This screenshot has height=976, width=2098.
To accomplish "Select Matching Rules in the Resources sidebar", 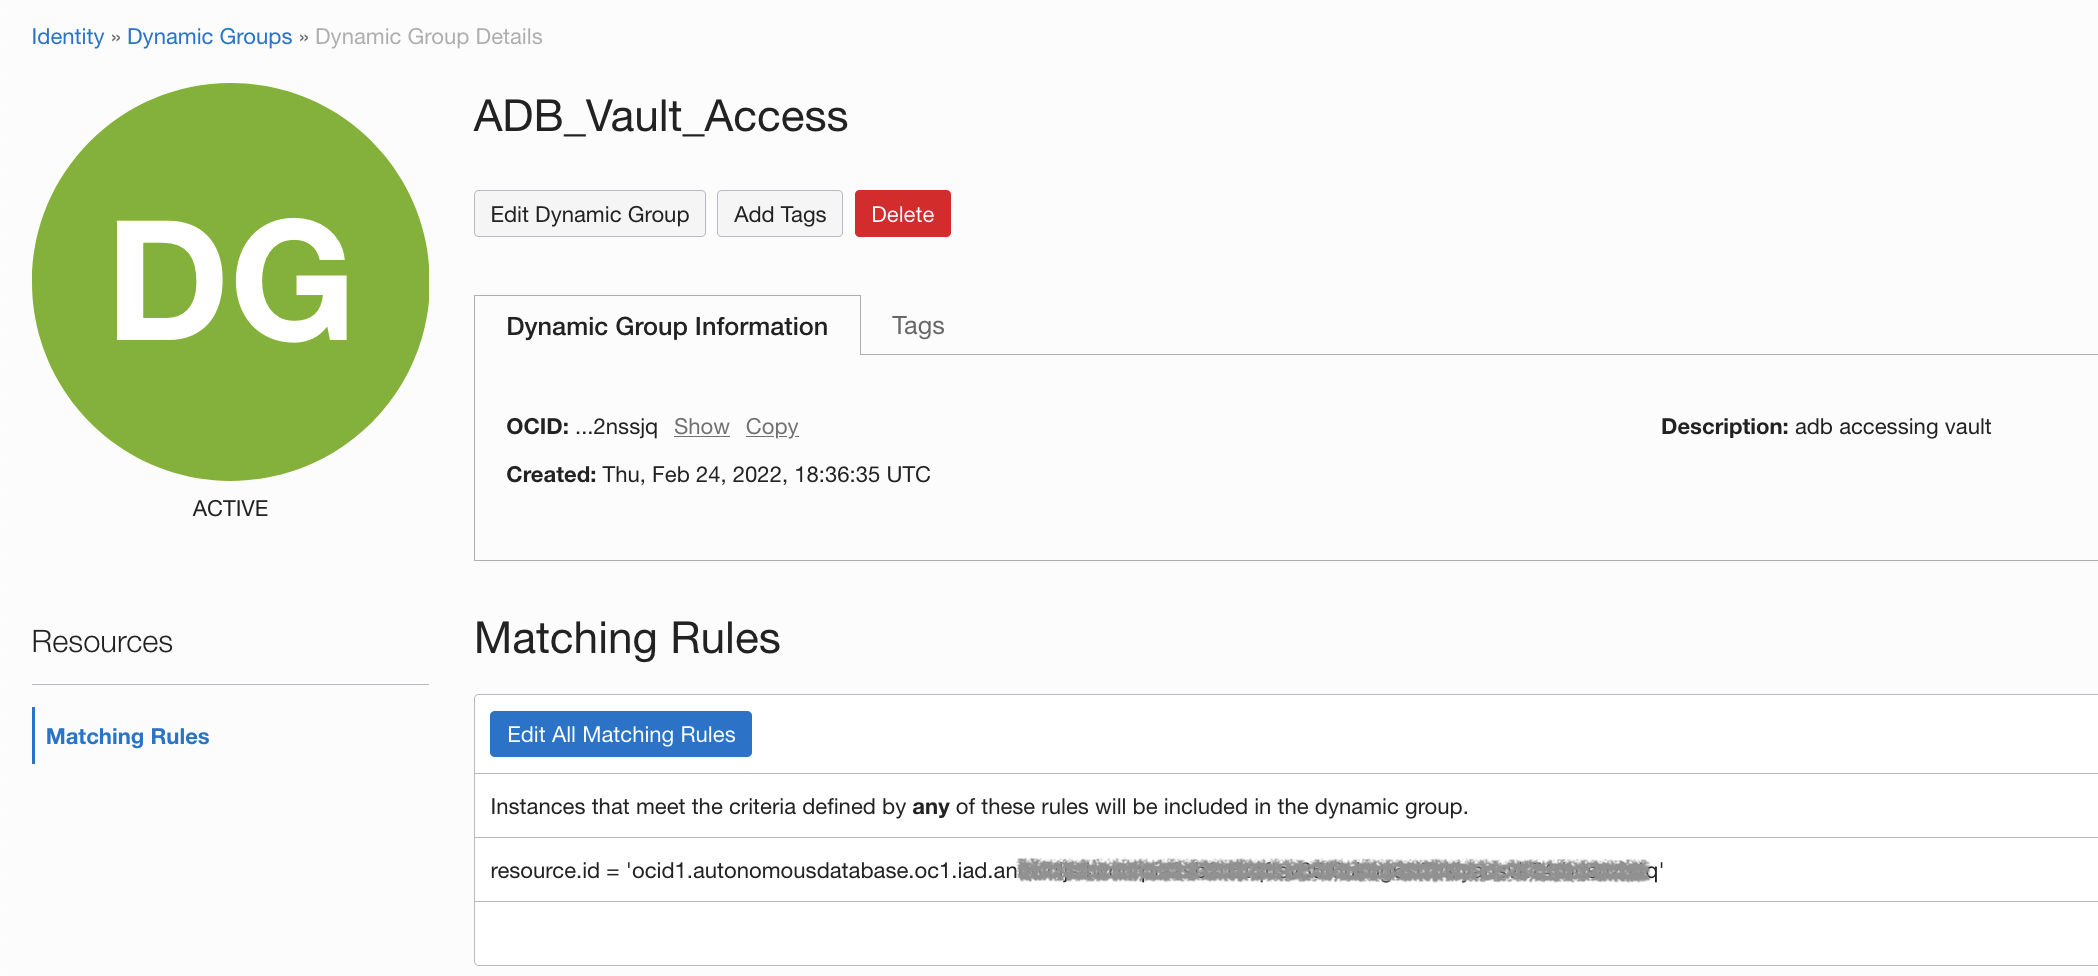I will 128,736.
